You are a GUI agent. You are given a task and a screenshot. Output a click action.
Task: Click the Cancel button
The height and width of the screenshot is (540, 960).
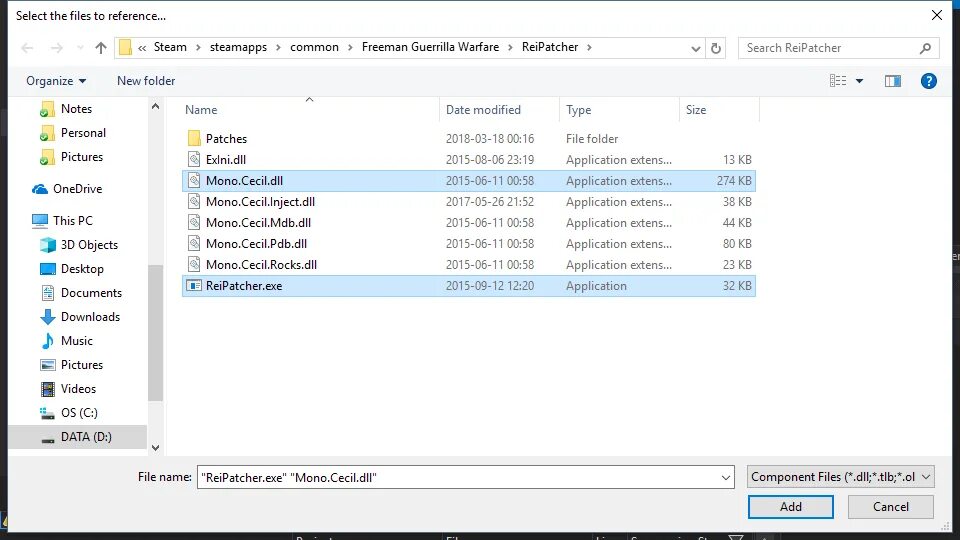point(891,506)
